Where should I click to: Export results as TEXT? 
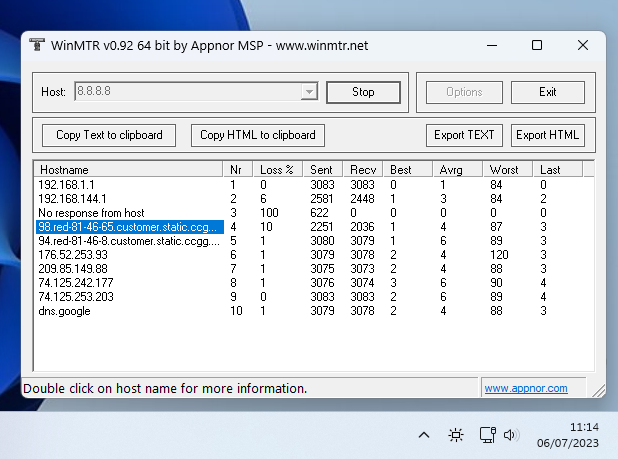(464, 135)
